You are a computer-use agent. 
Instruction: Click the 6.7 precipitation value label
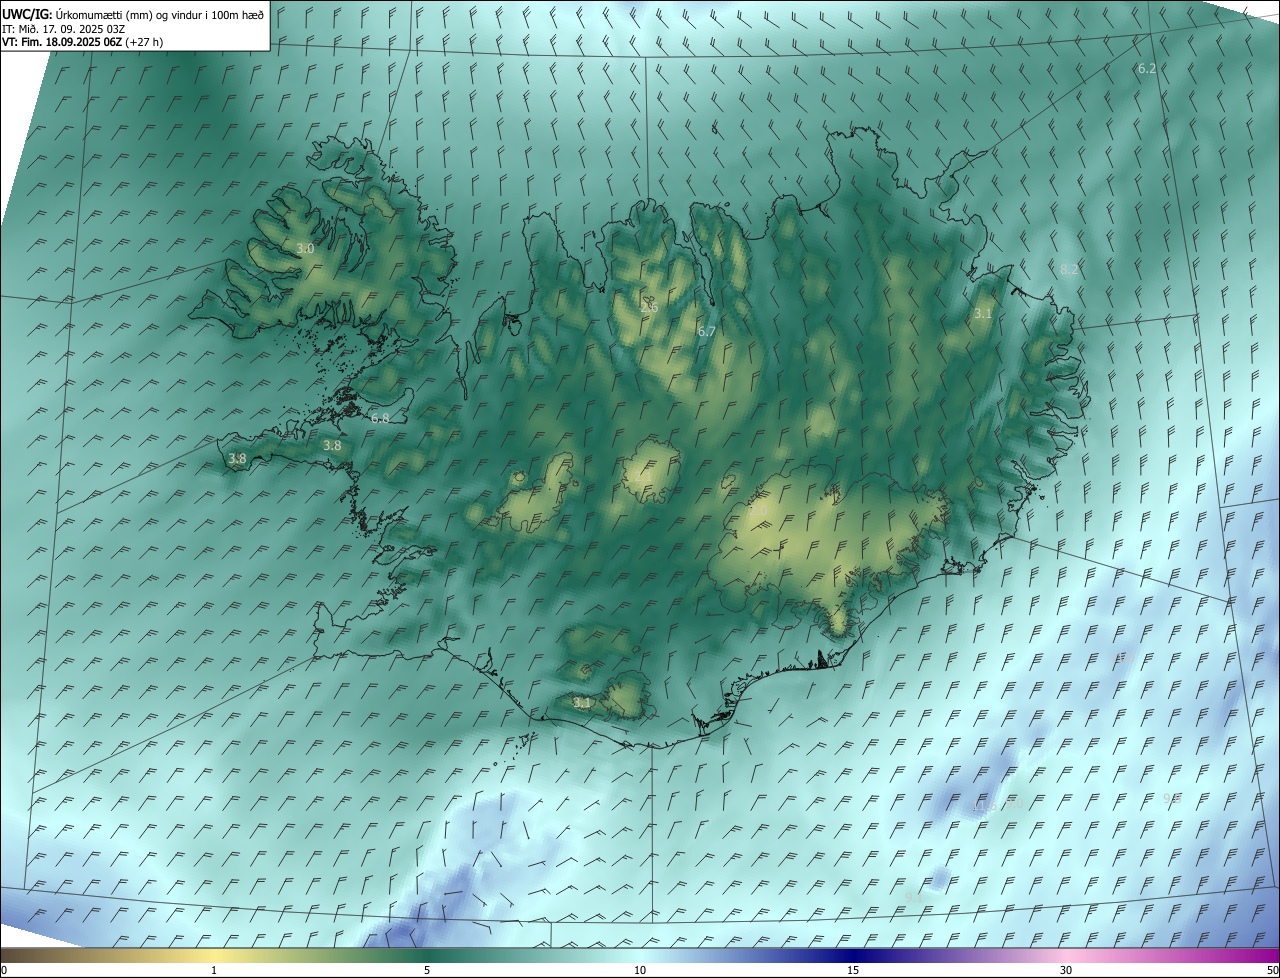click(707, 330)
